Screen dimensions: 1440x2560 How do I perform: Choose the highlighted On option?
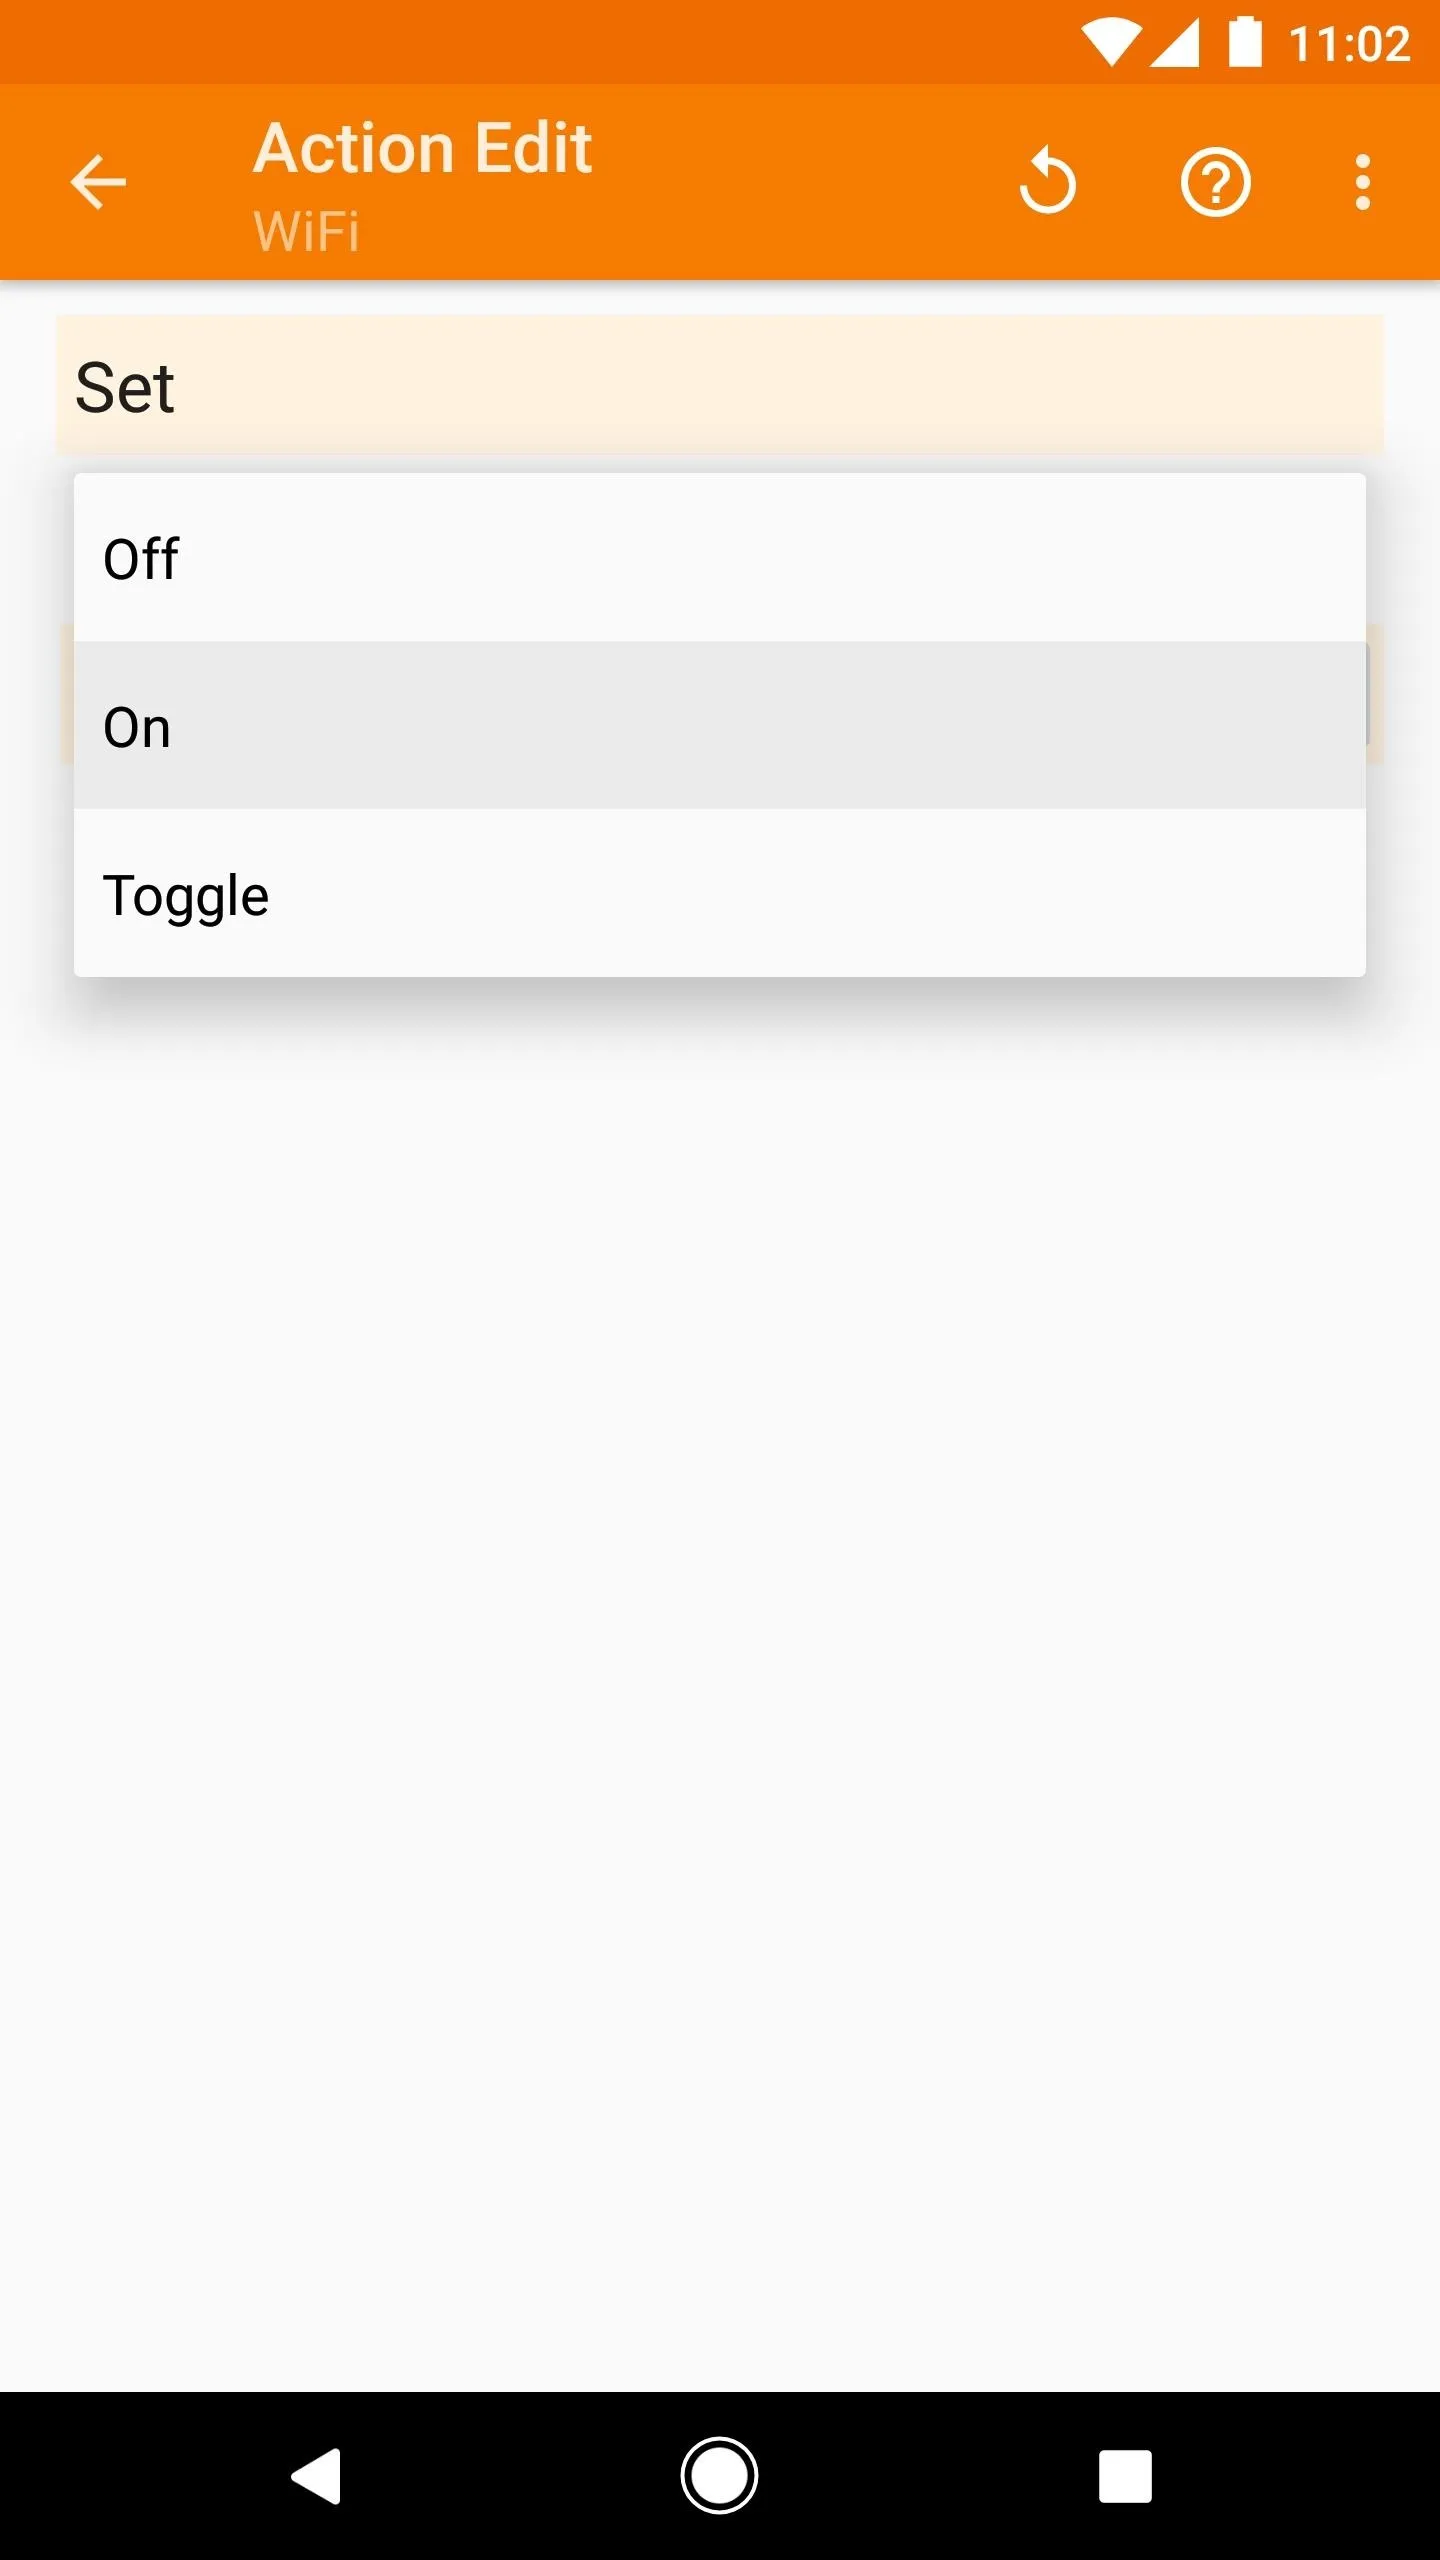point(720,725)
